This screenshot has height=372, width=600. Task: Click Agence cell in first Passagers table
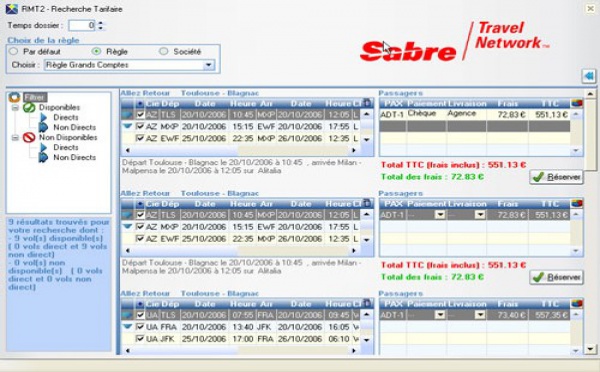coord(466,114)
